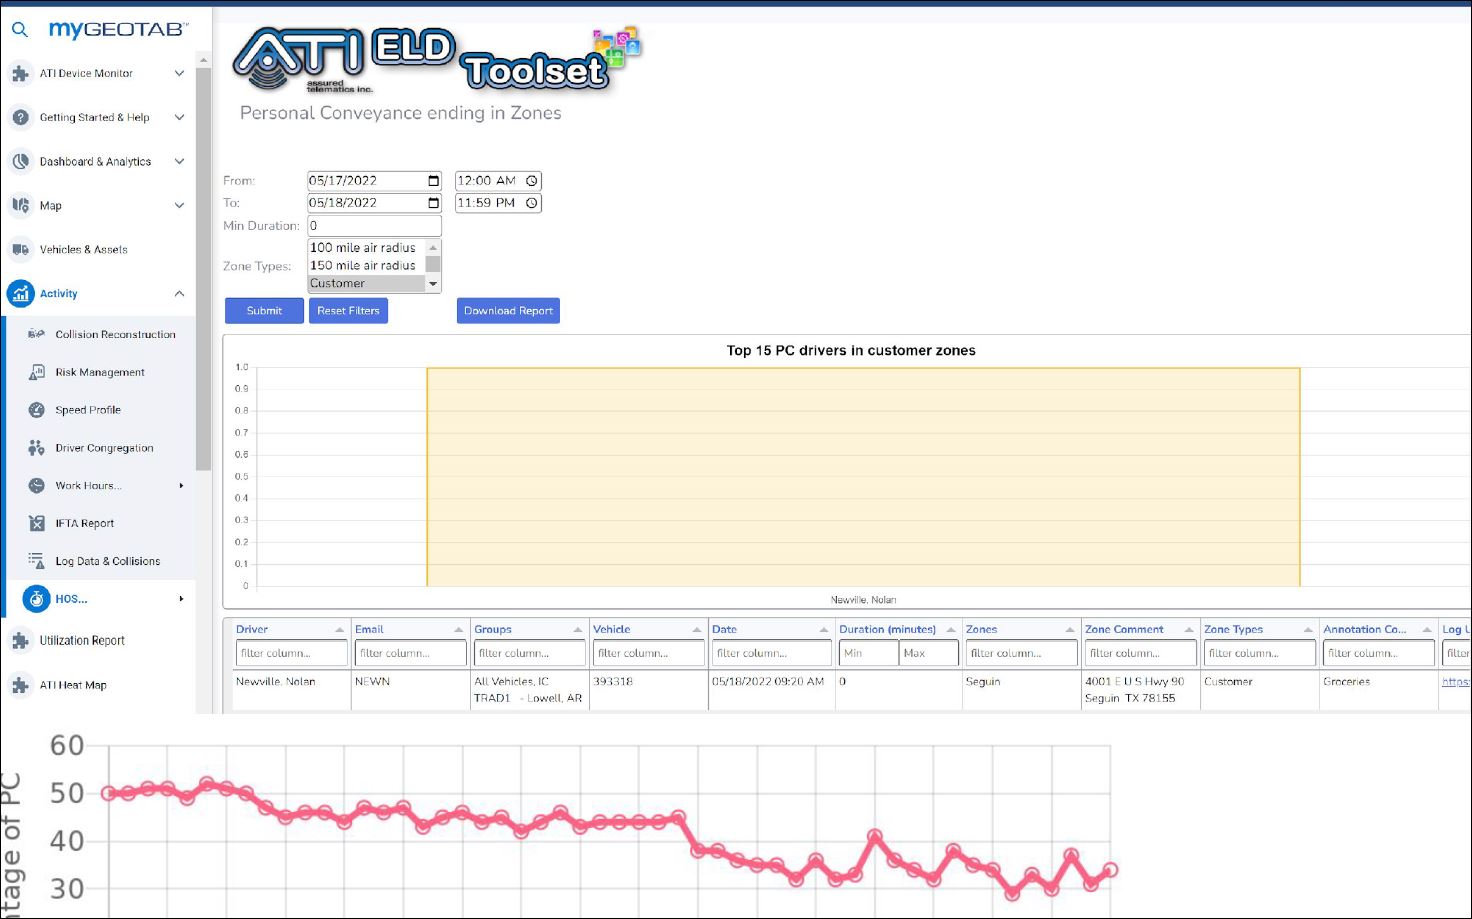Click the ATI Device Monitor puzzle icon
Screen dimensions: 1472x919
(20, 73)
